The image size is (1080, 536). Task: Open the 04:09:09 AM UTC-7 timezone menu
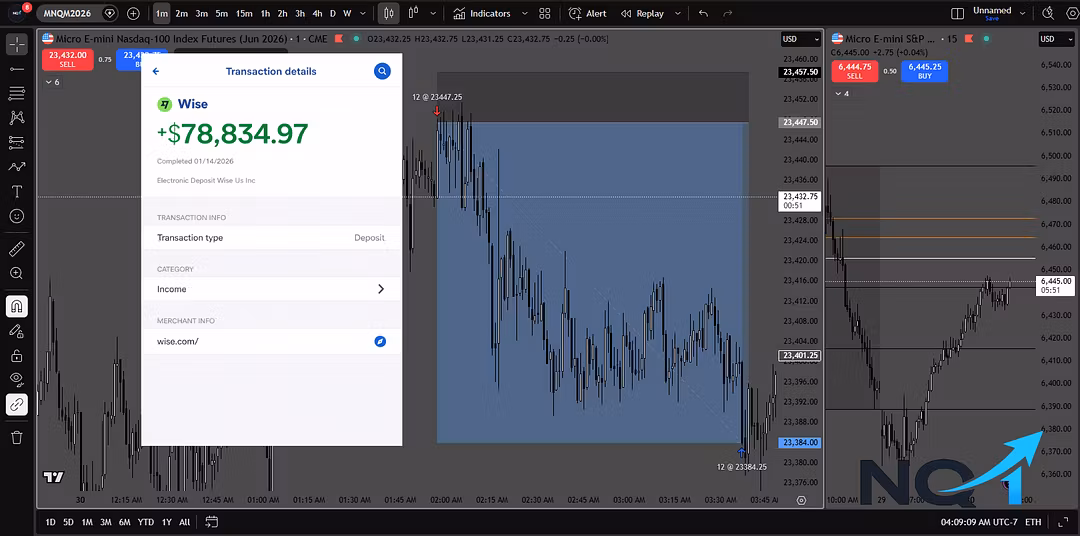tap(977, 522)
